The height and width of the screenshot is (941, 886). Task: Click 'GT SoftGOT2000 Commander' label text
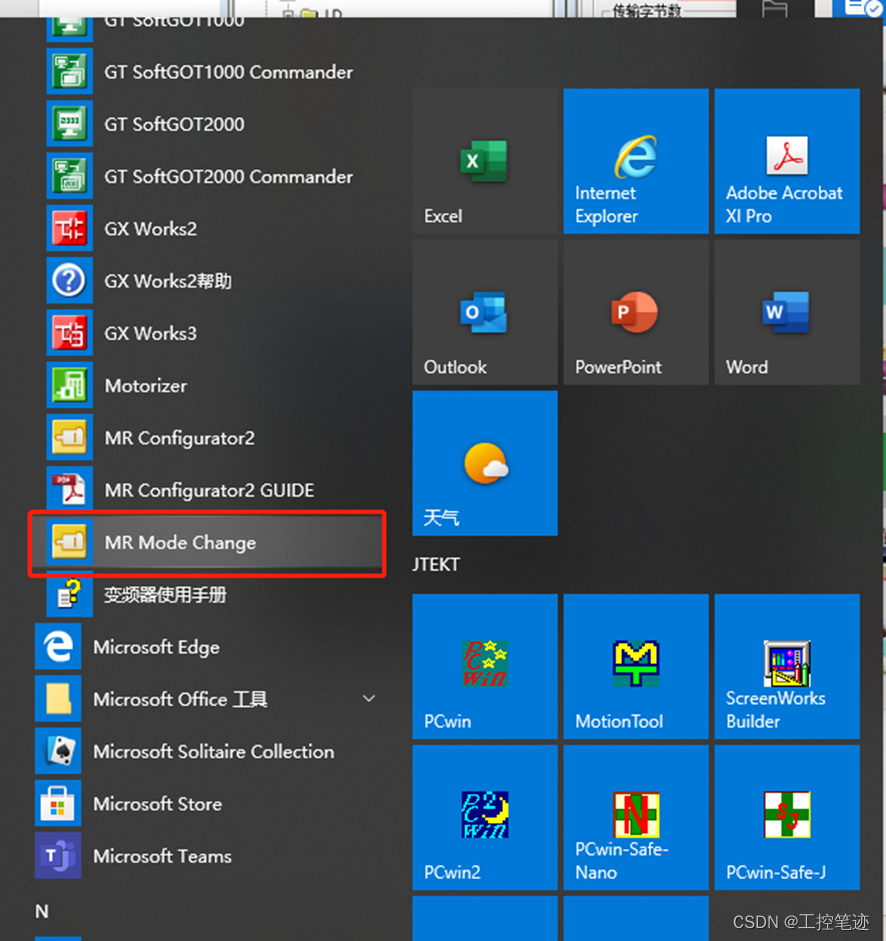(229, 176)
